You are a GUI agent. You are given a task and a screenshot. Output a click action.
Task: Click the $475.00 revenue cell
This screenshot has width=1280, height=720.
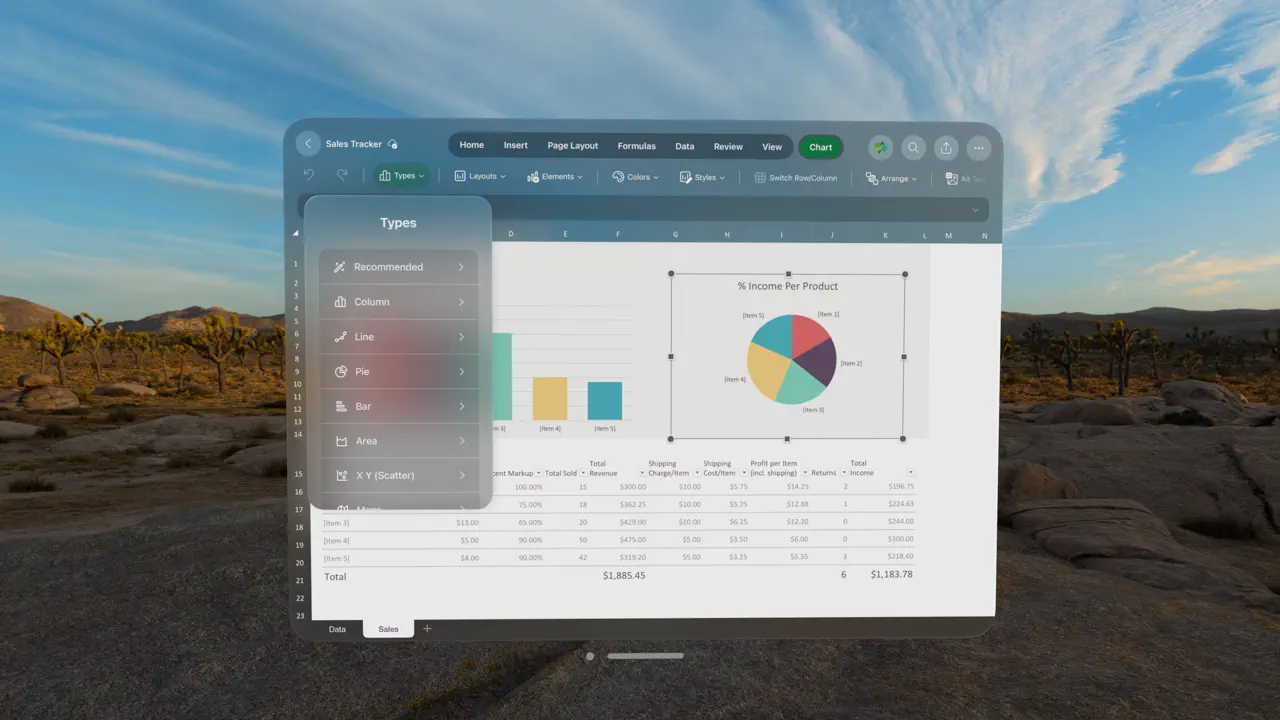633,540
